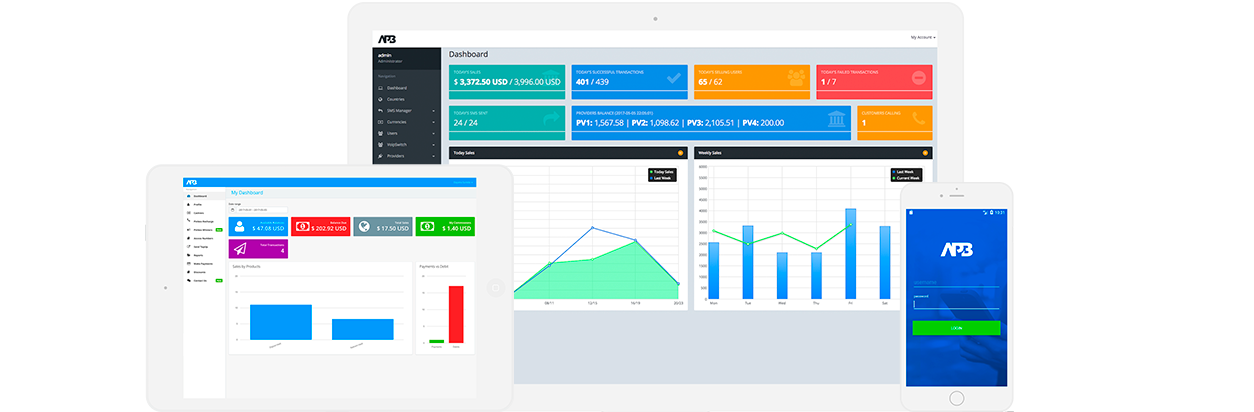Viewport: 1254px width, 412px height.
Task: Click the share arrow icon on SMS Sent
Action: 551,119
